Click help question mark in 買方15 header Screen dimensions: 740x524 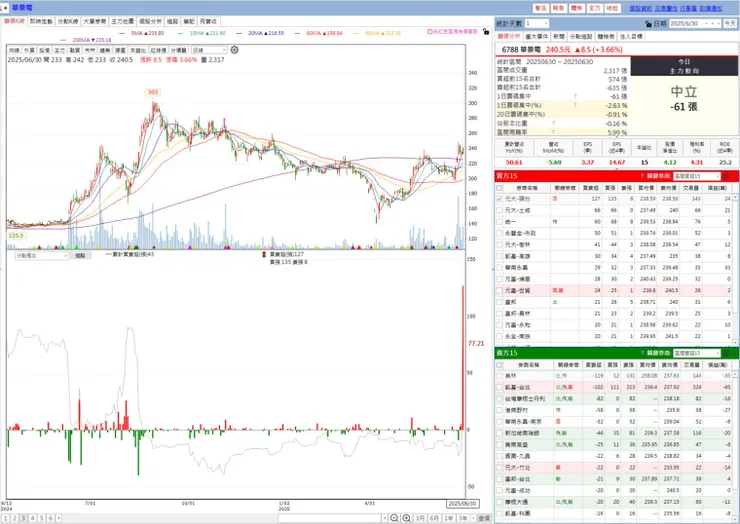click(642, 176)
